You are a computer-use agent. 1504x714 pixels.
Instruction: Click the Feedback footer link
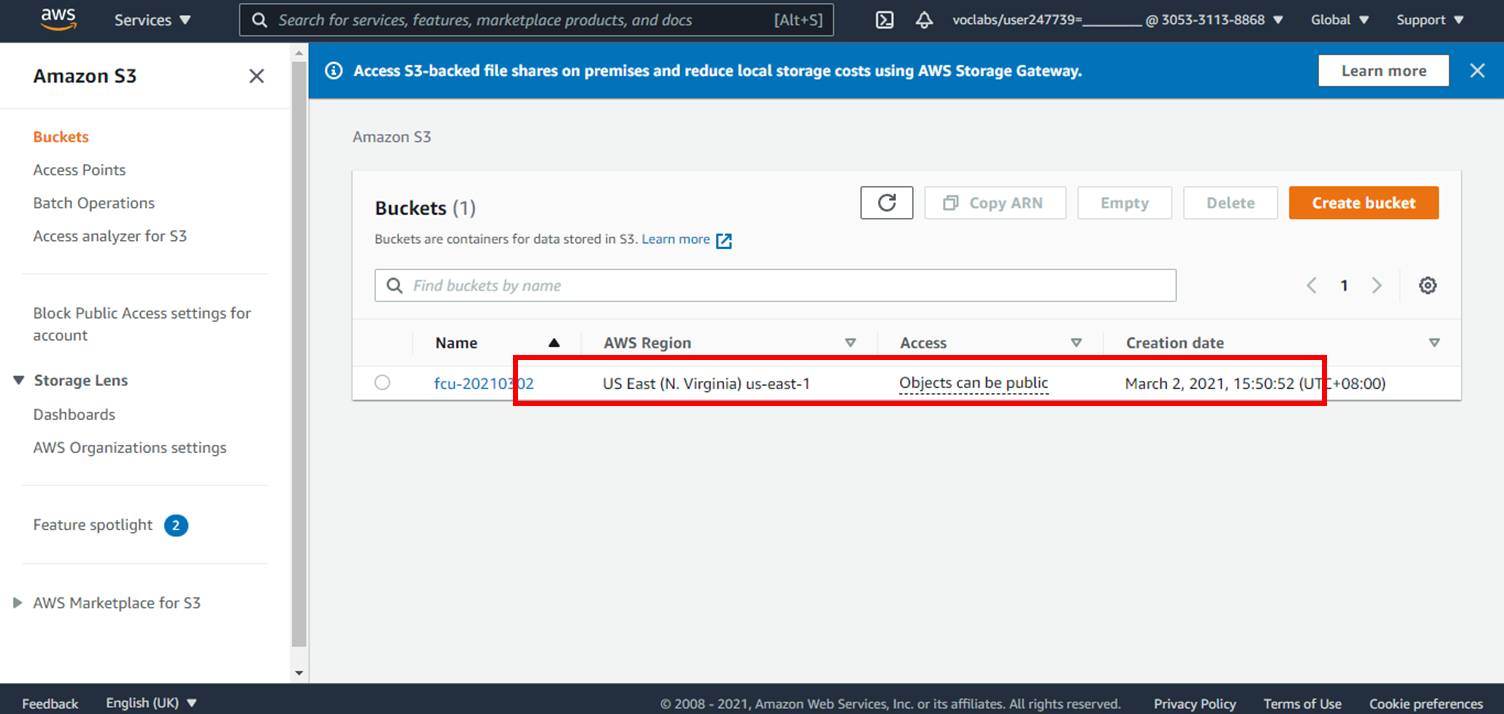click(50, 703)
